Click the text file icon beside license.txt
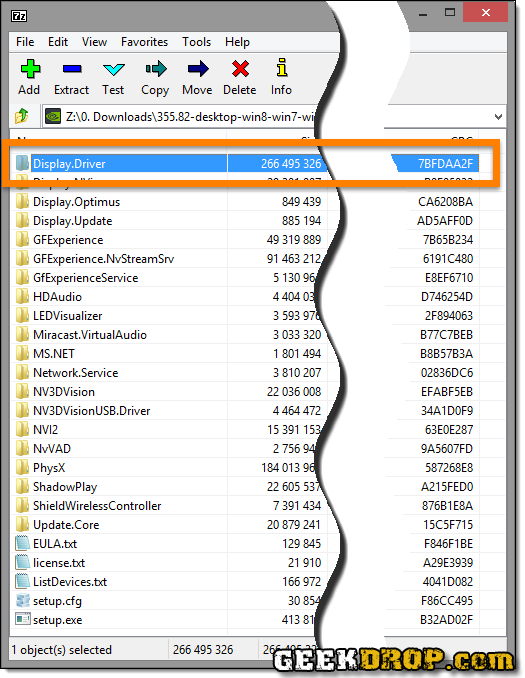The image size is (525, 678). coord(22,563)
